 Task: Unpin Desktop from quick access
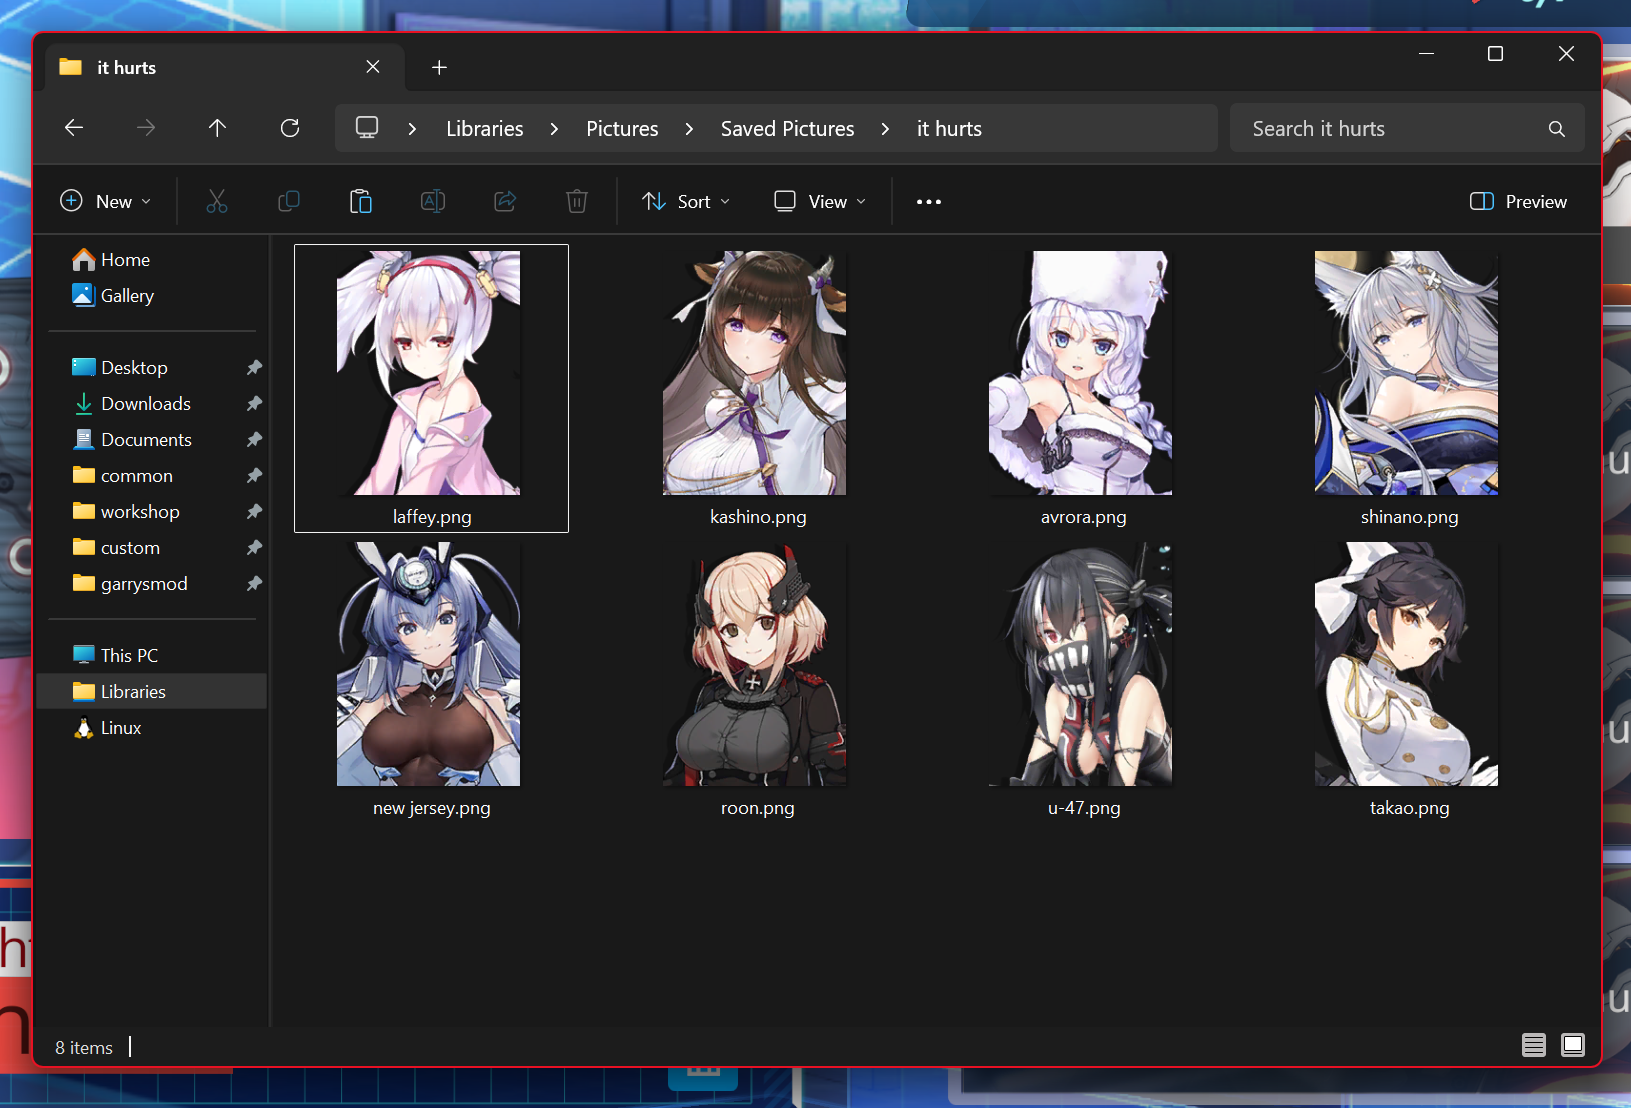[254, 368]
